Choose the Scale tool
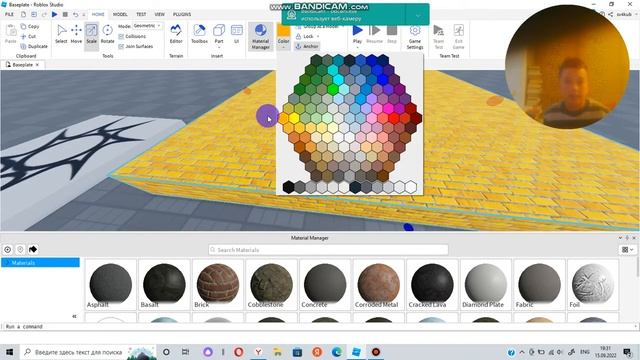Image resolution: width=640 pixels, height=360 pixels. (x=91, y=34)
